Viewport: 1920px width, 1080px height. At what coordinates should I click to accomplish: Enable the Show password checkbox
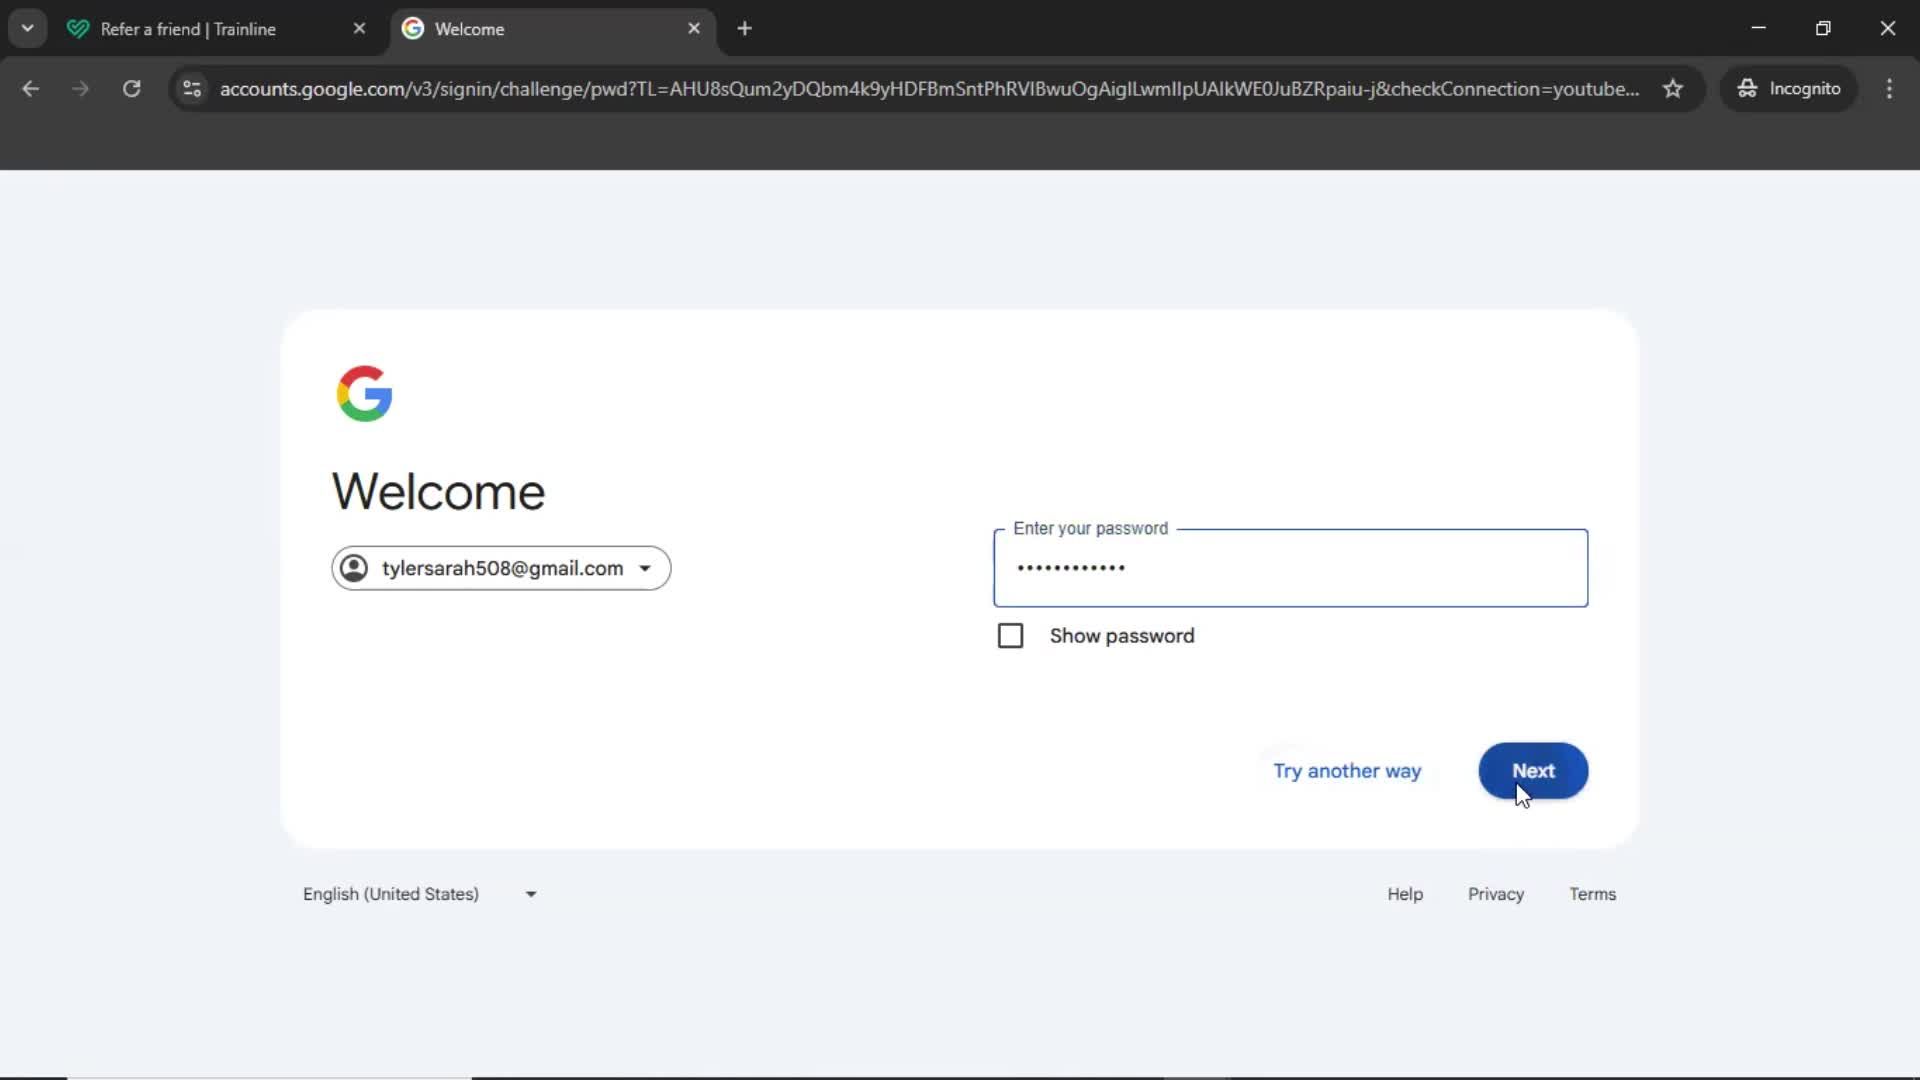(x=1010, y=635)
